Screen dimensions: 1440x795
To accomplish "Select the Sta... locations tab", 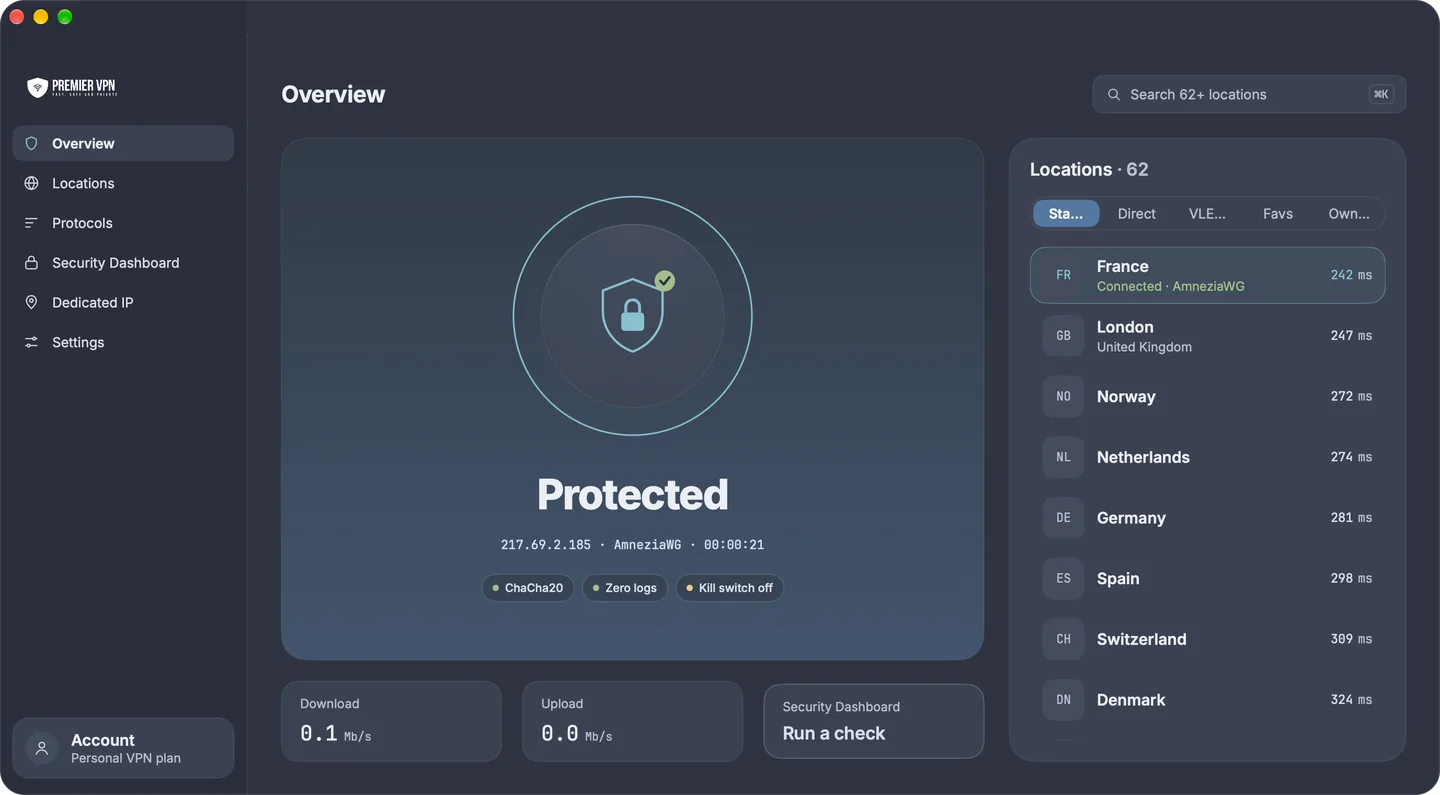I will (x=1066, y=214).
